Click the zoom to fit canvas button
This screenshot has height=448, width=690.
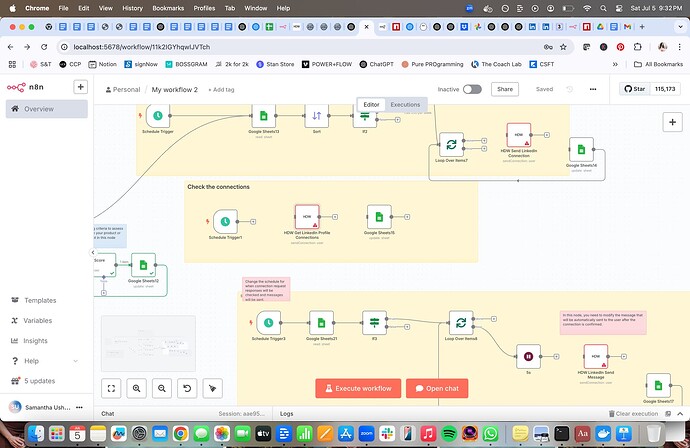tap(111, 388)
